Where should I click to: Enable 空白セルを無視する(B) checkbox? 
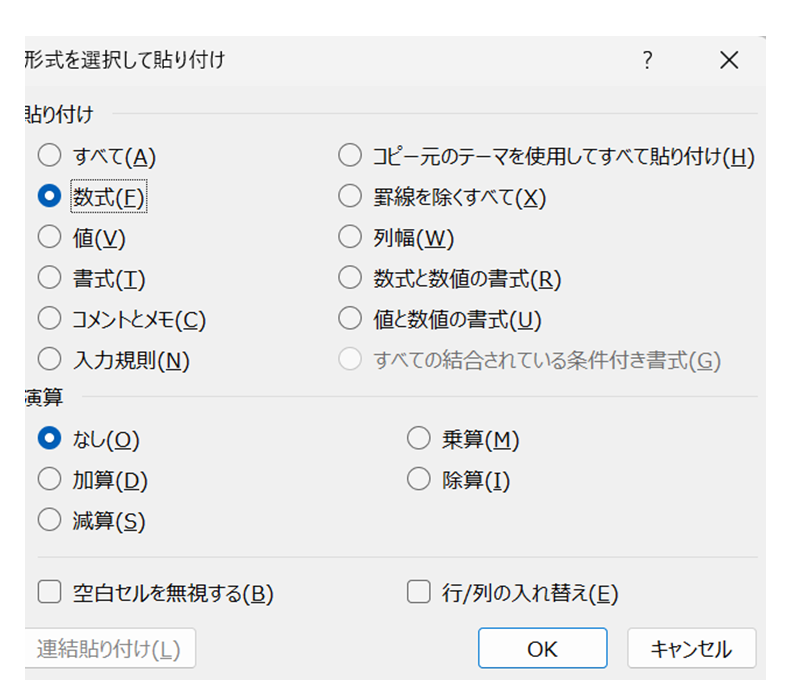[x=49, y=593]
